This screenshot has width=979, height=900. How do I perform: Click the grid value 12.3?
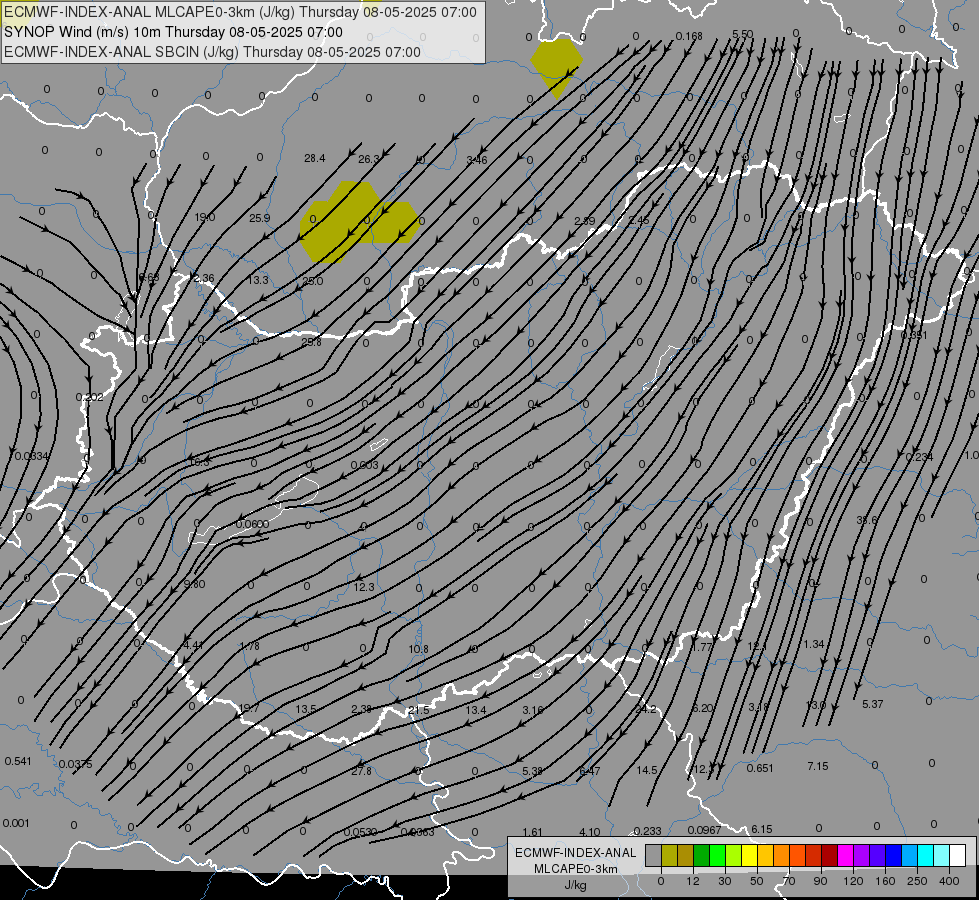(x=364, y=586)
